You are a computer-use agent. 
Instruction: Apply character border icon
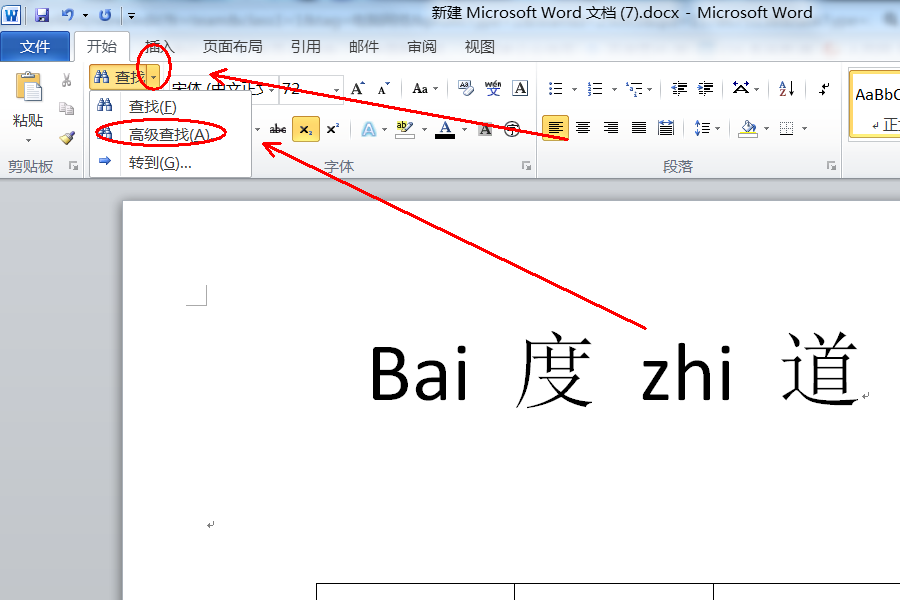coord(520,88)
